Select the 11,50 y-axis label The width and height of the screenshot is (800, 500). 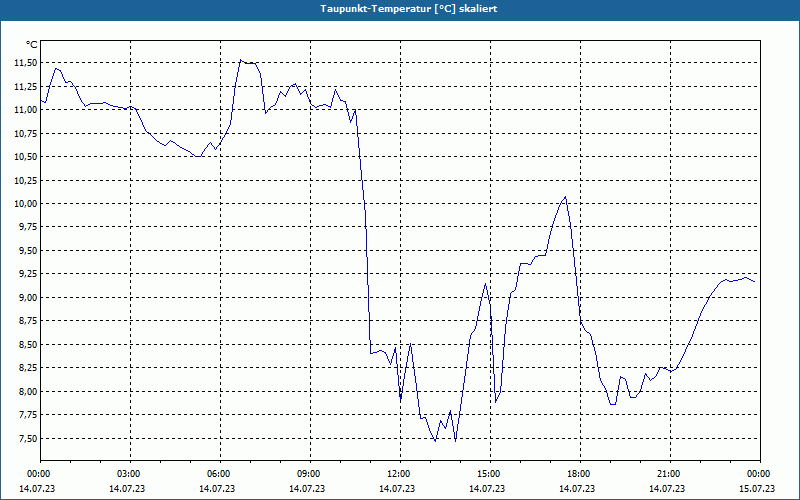pos(26,63)
